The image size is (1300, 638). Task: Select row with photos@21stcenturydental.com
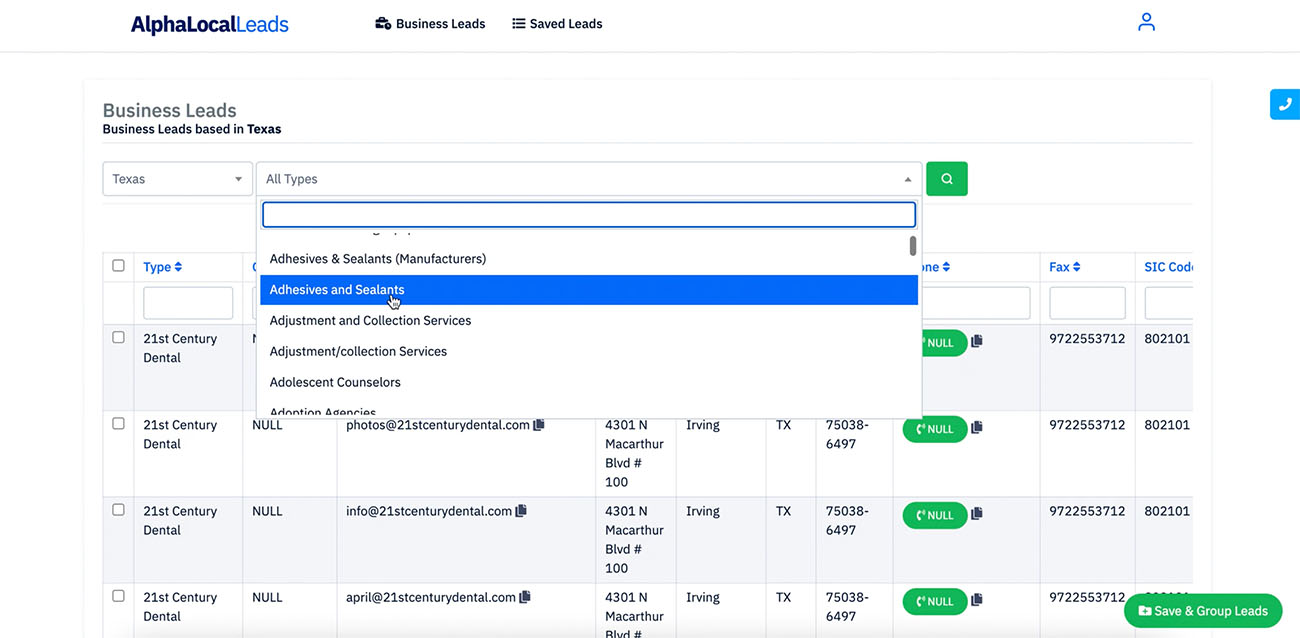118,424
